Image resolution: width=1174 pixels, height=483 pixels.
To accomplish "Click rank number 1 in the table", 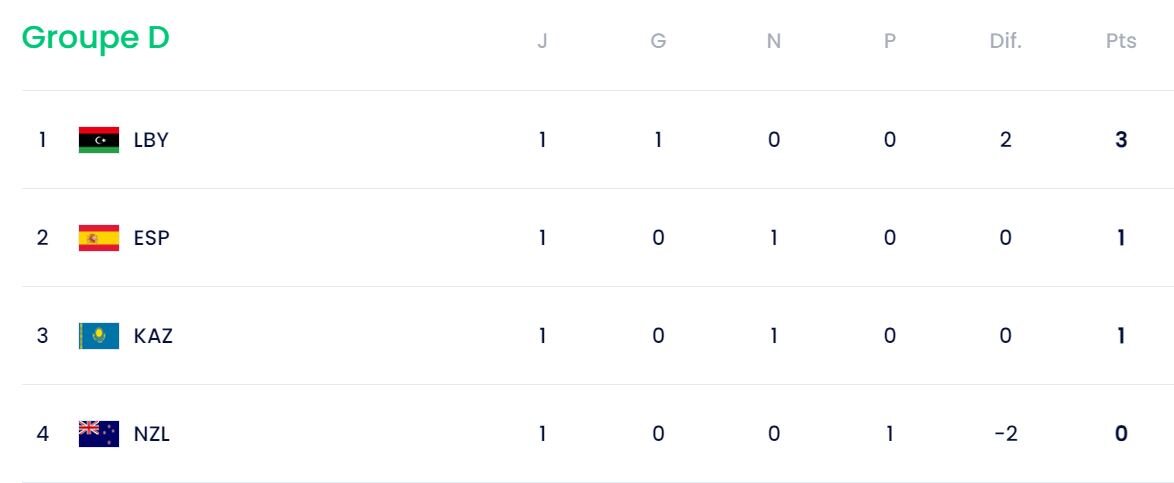I will pos(43,140).
